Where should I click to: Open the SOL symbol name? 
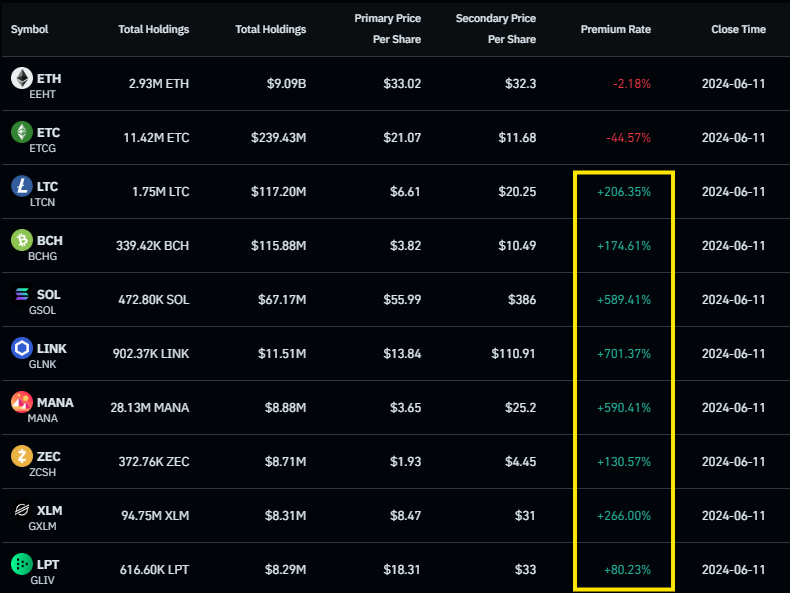(x=48, y=294)
